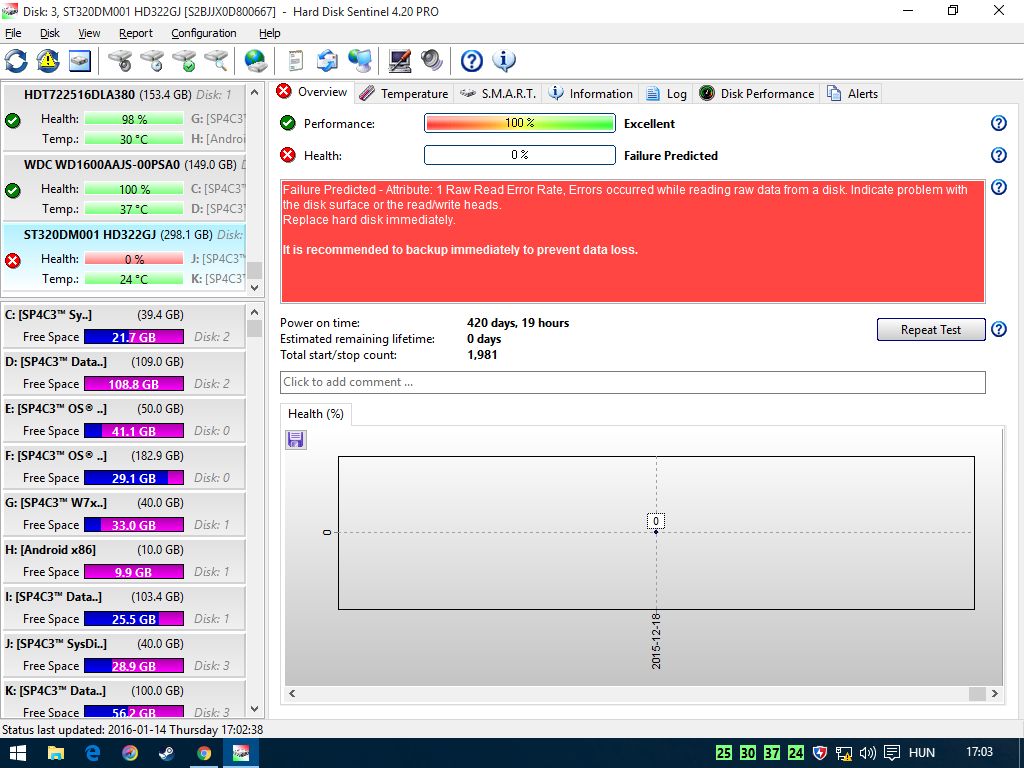Click the HUN language indicator in the taskbar
1024x768 pixels.
(921, 753)
